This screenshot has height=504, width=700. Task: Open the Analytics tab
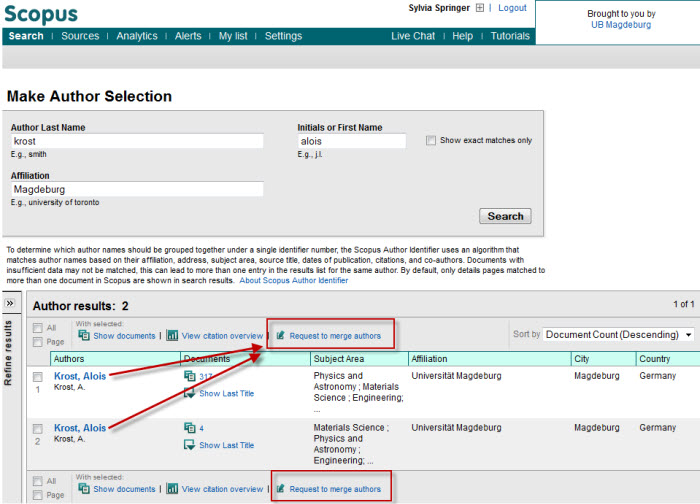point(137,36)
